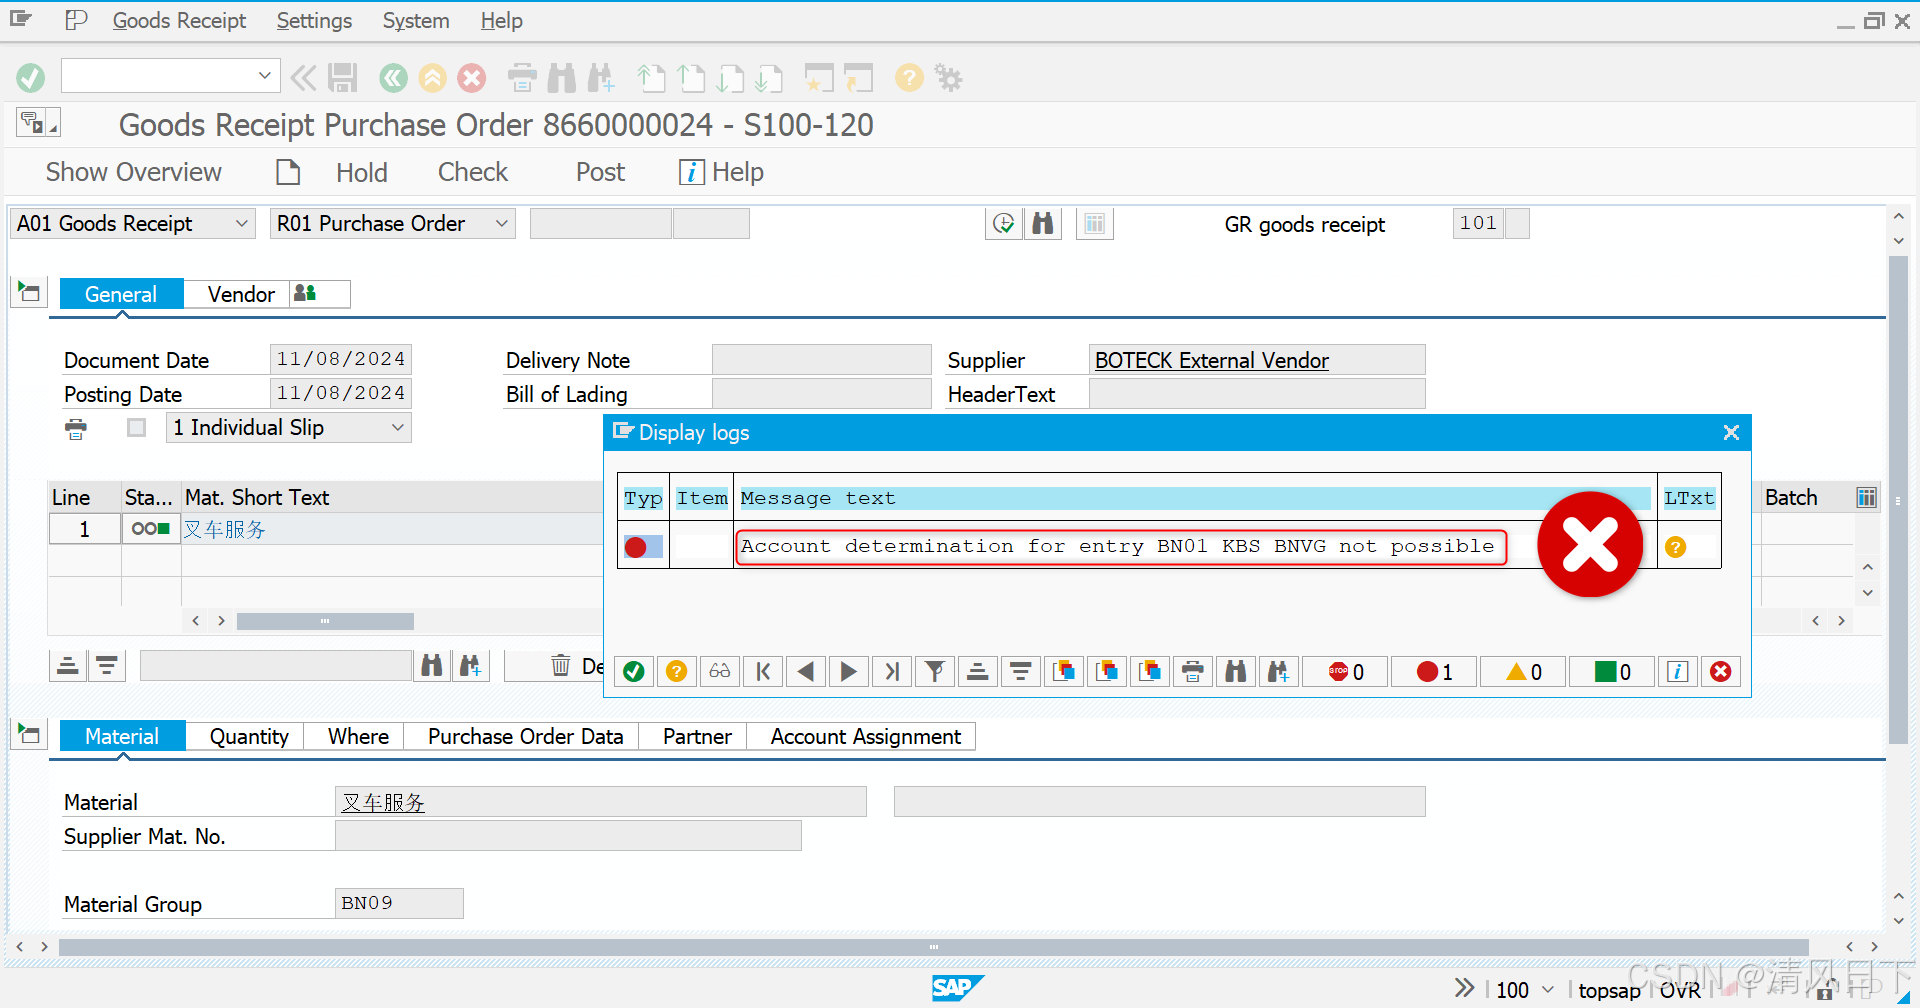Screen dimensions: 1920x1008
Task: Click the Find icon in the main toolbar
Action: pos(561,77)
